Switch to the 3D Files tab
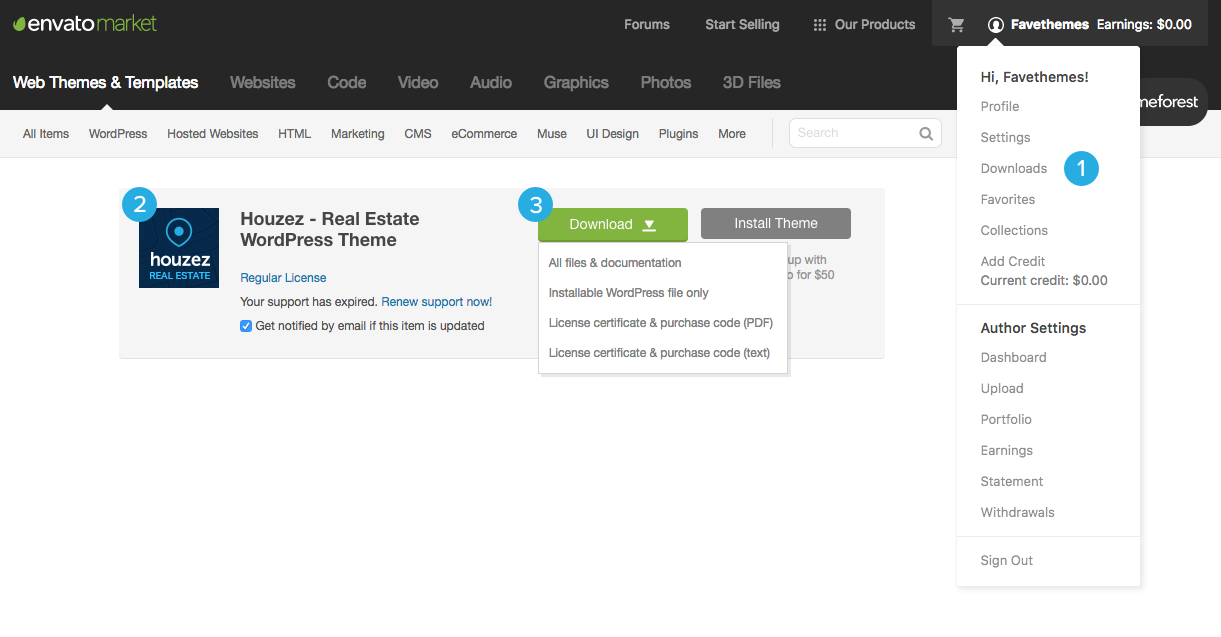The height and width of the screenshot is (637, 1221). point(752,82)
